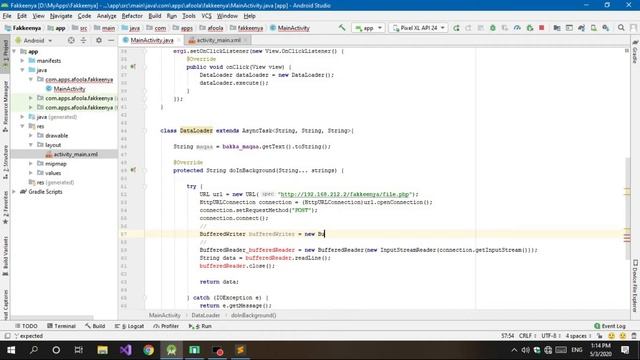Open the Run tool window
The image size is (640, 360).
pyautogui.click(x=200, y=326)
